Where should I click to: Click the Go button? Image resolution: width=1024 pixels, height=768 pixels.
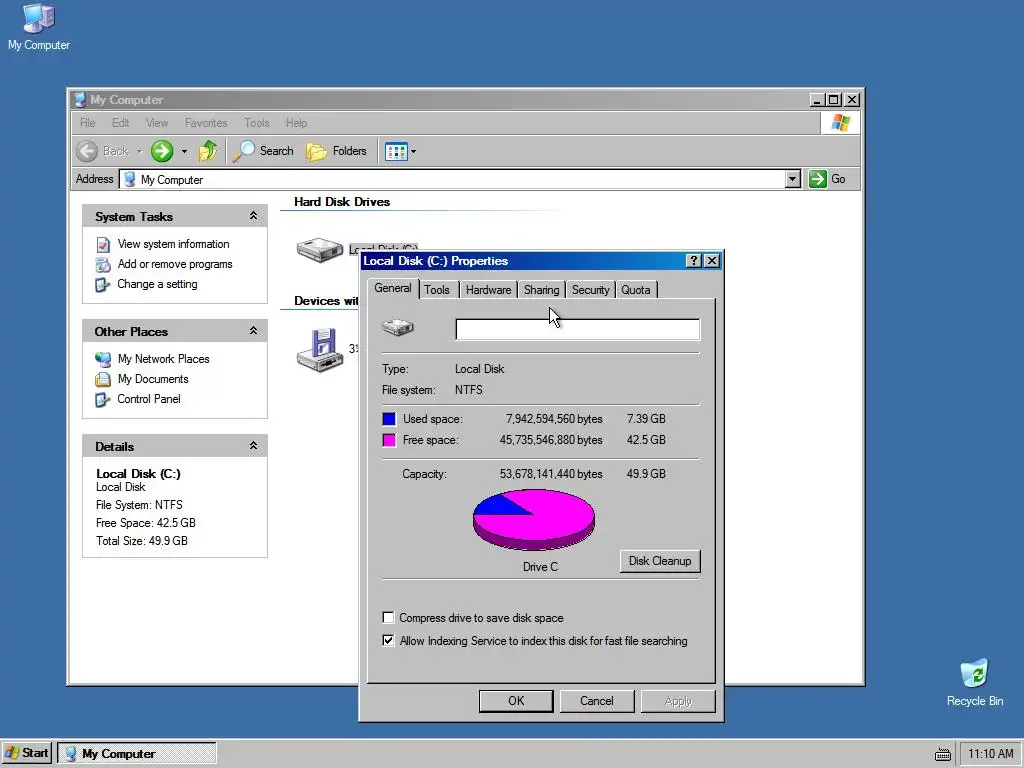click(x=827, y=179)
